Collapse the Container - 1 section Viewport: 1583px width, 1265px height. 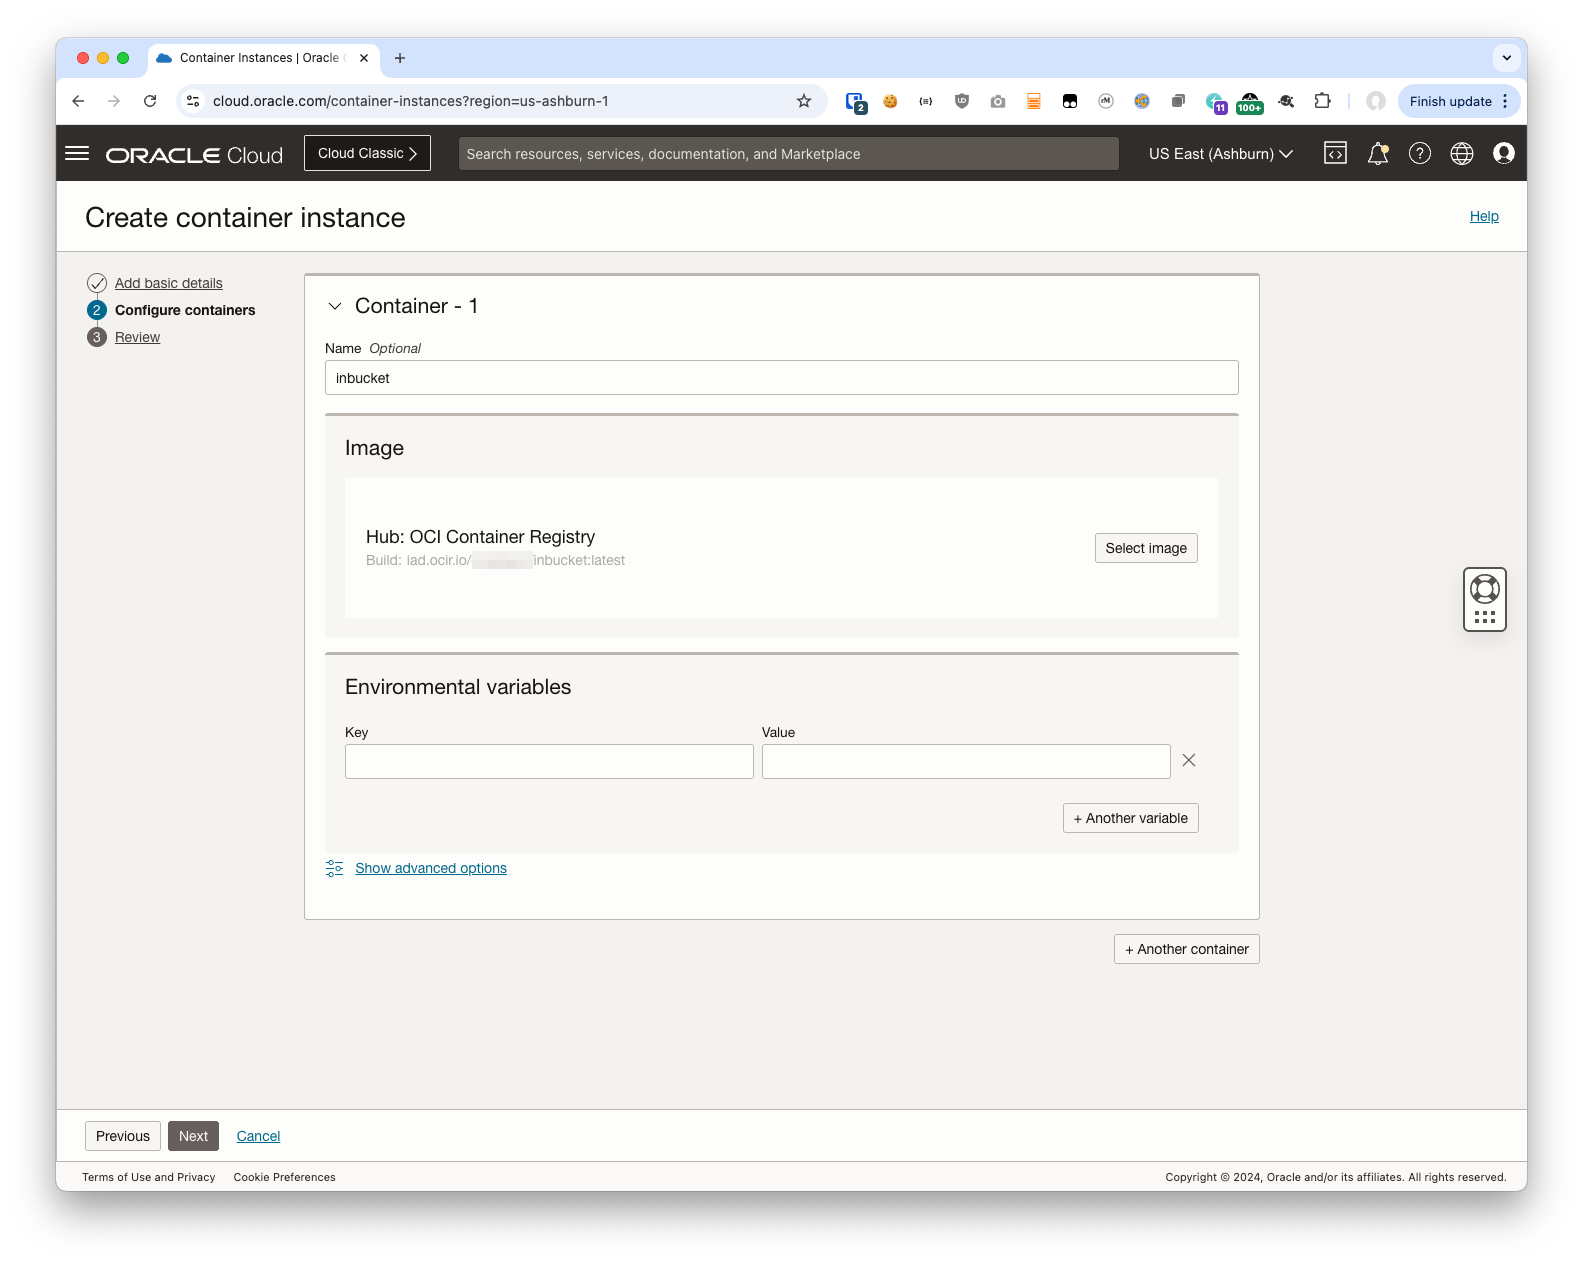click(335, 306)
